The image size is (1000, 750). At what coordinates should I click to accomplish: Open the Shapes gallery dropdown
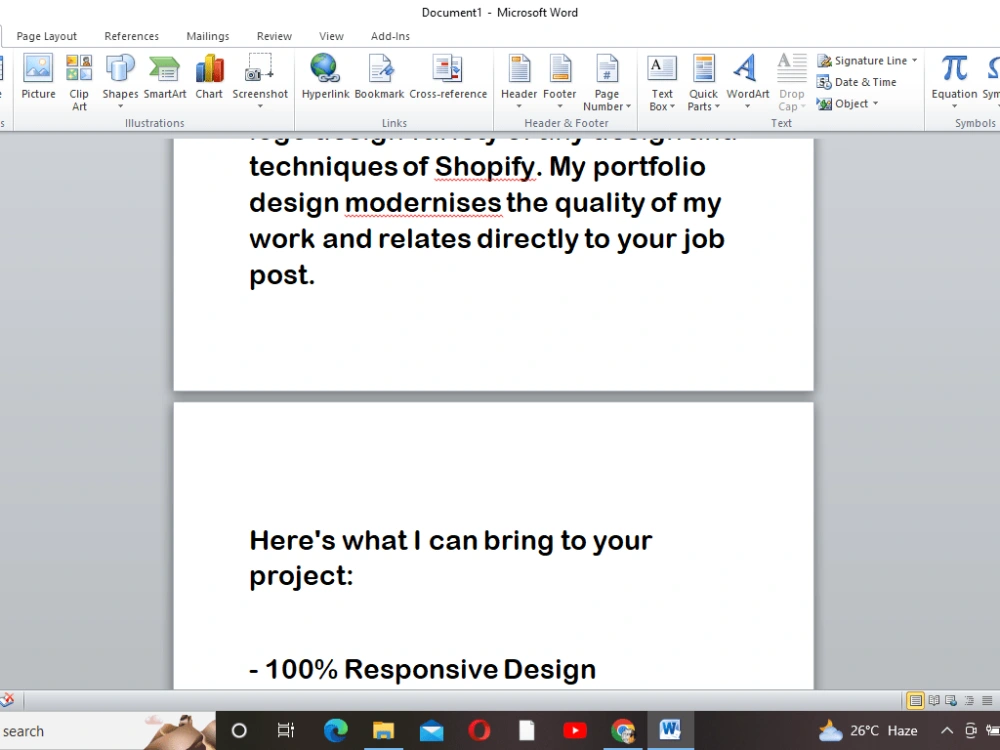[x=120, y=107]
